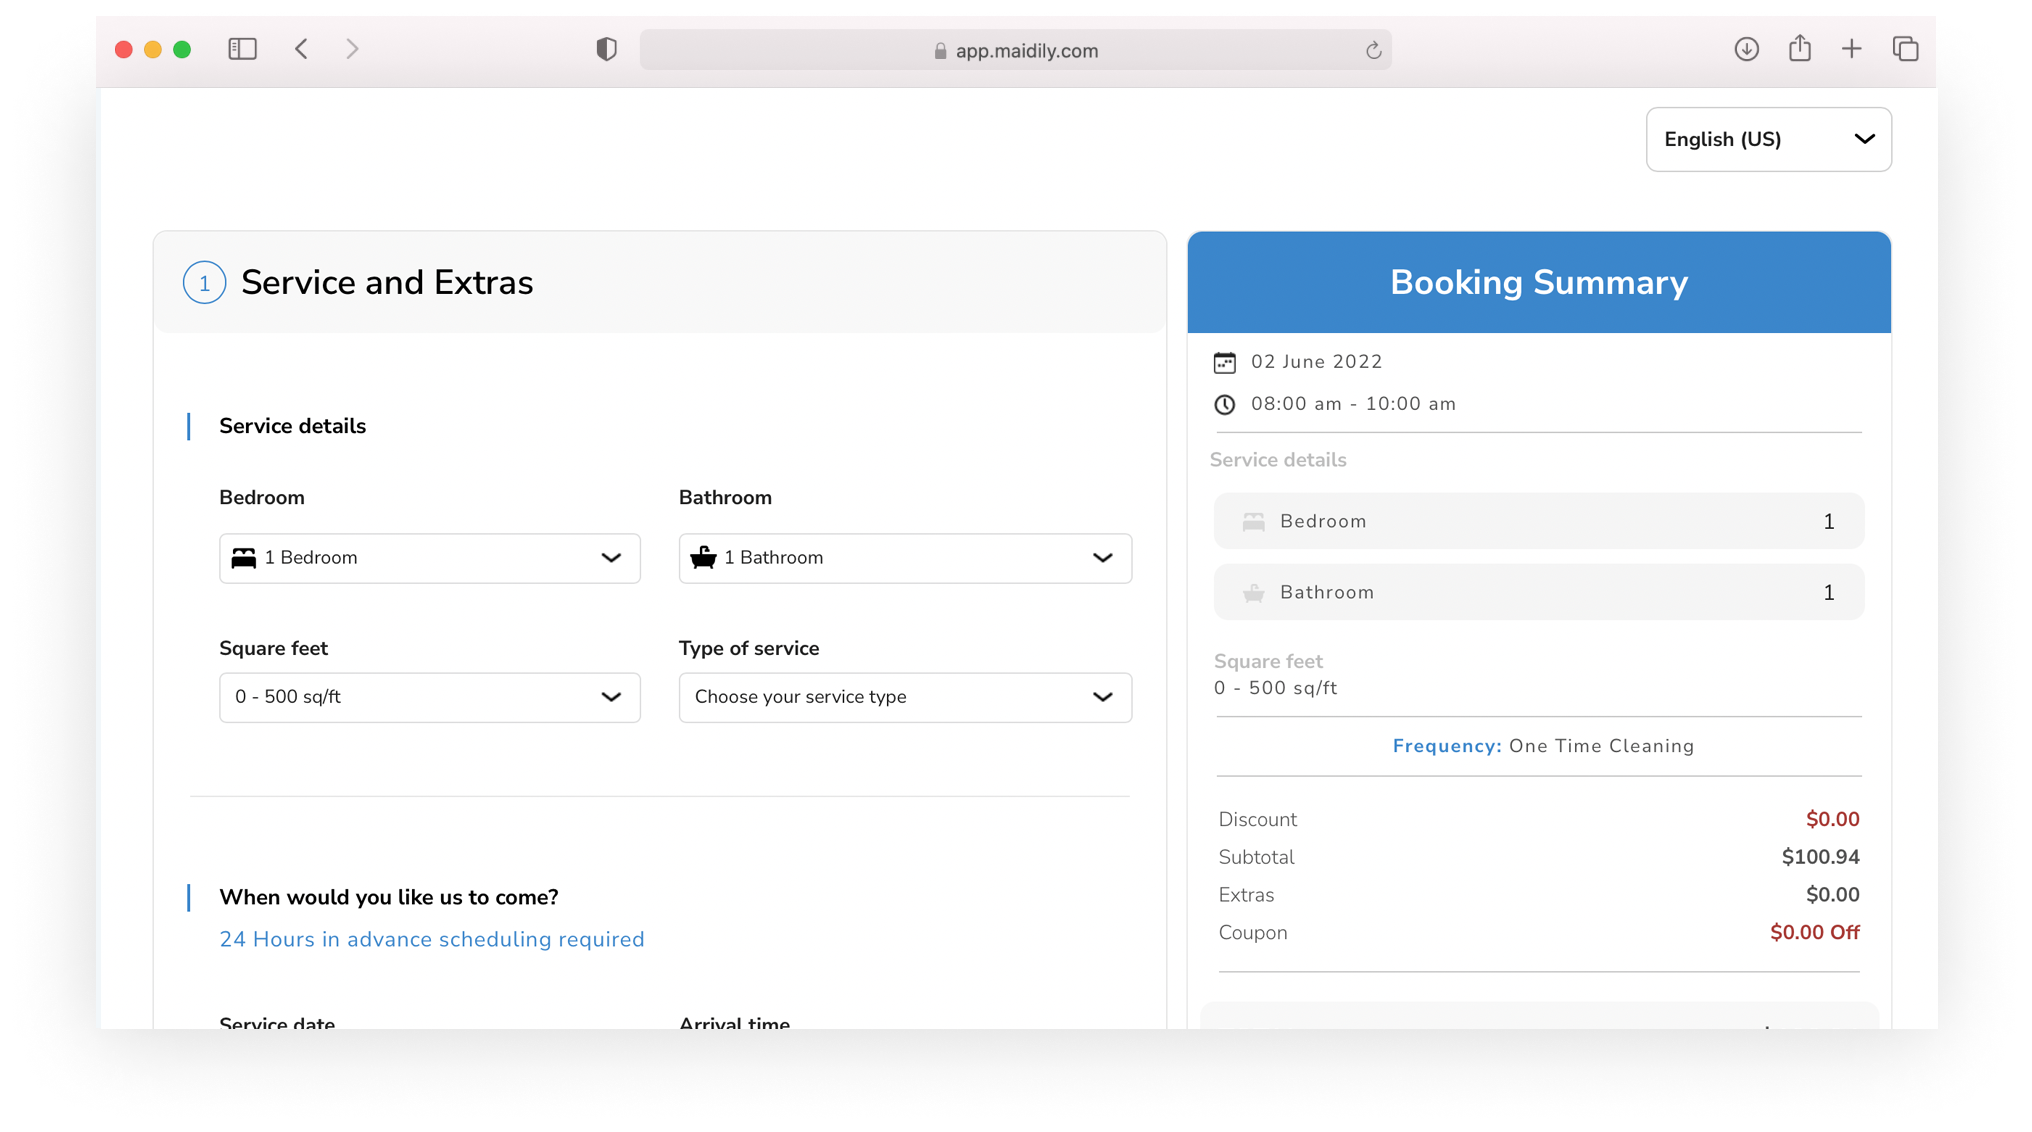The image size is (2032, 1132).
Task: Click the Booking Summary header
Action: point(1538,282)
